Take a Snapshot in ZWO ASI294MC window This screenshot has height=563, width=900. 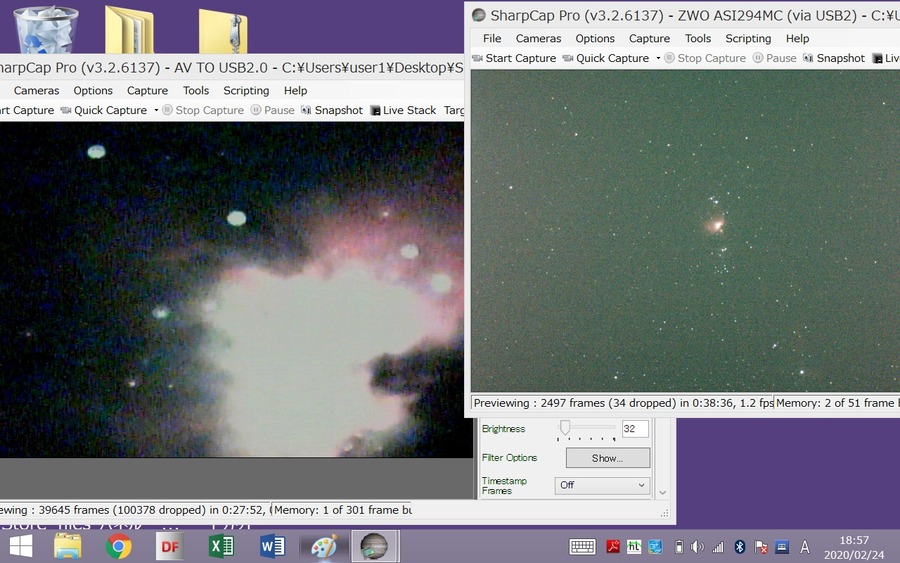[833, 58]
